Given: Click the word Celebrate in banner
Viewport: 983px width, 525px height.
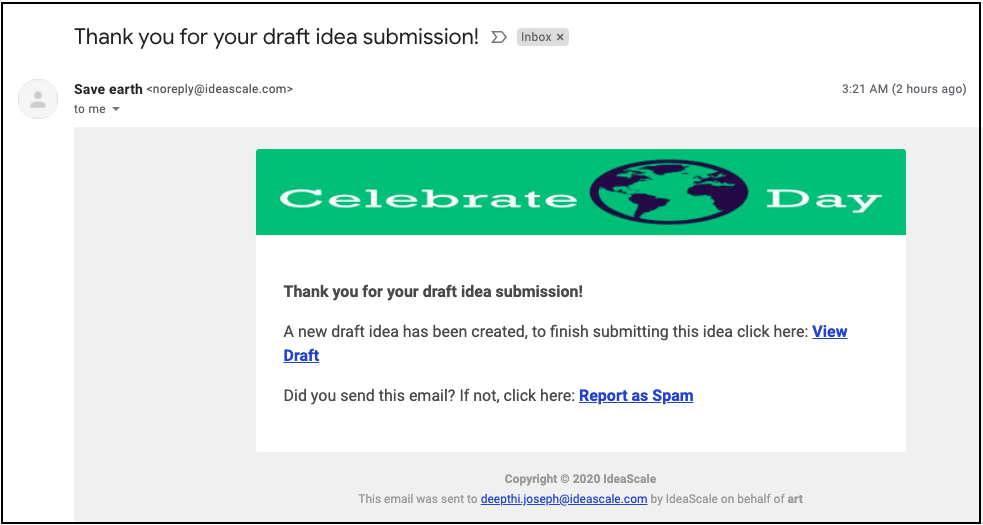Looking at the screenshot, I should click(x=428, y=199).
